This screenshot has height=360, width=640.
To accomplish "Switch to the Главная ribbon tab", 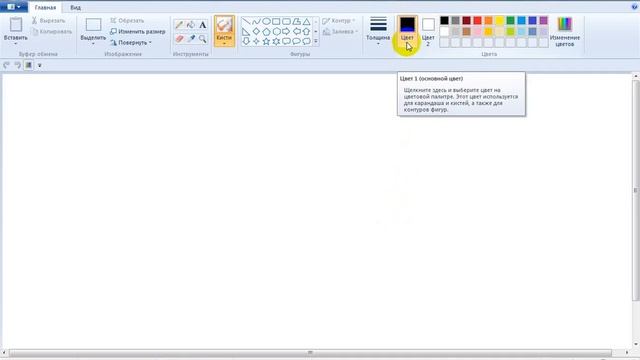I will 45,7.
